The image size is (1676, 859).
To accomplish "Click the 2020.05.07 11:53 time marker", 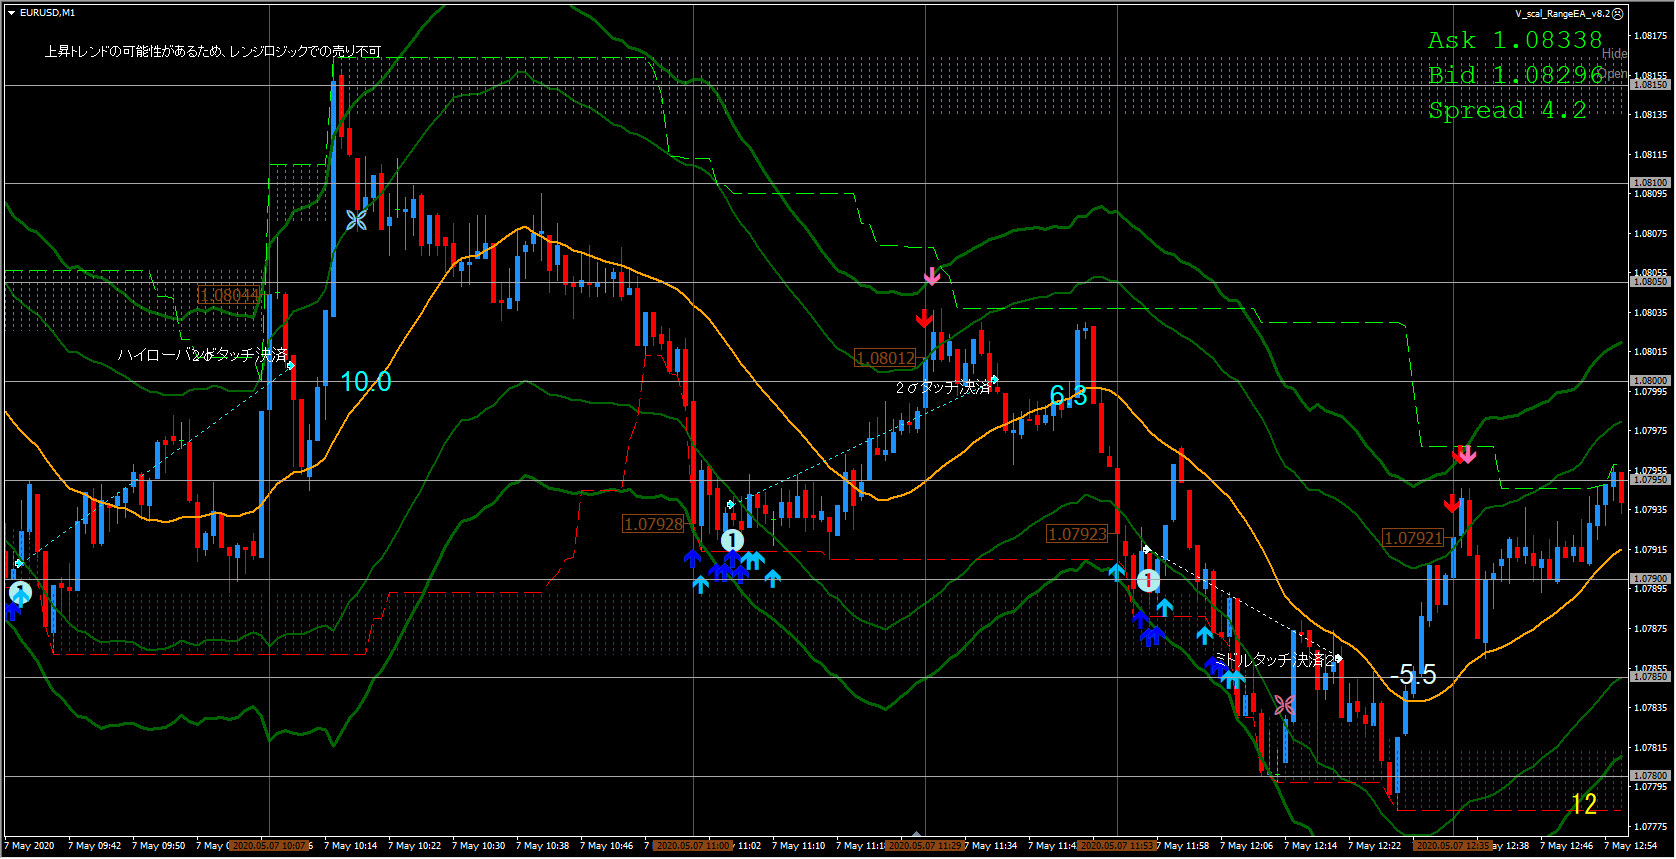I will coord(1117,846).
